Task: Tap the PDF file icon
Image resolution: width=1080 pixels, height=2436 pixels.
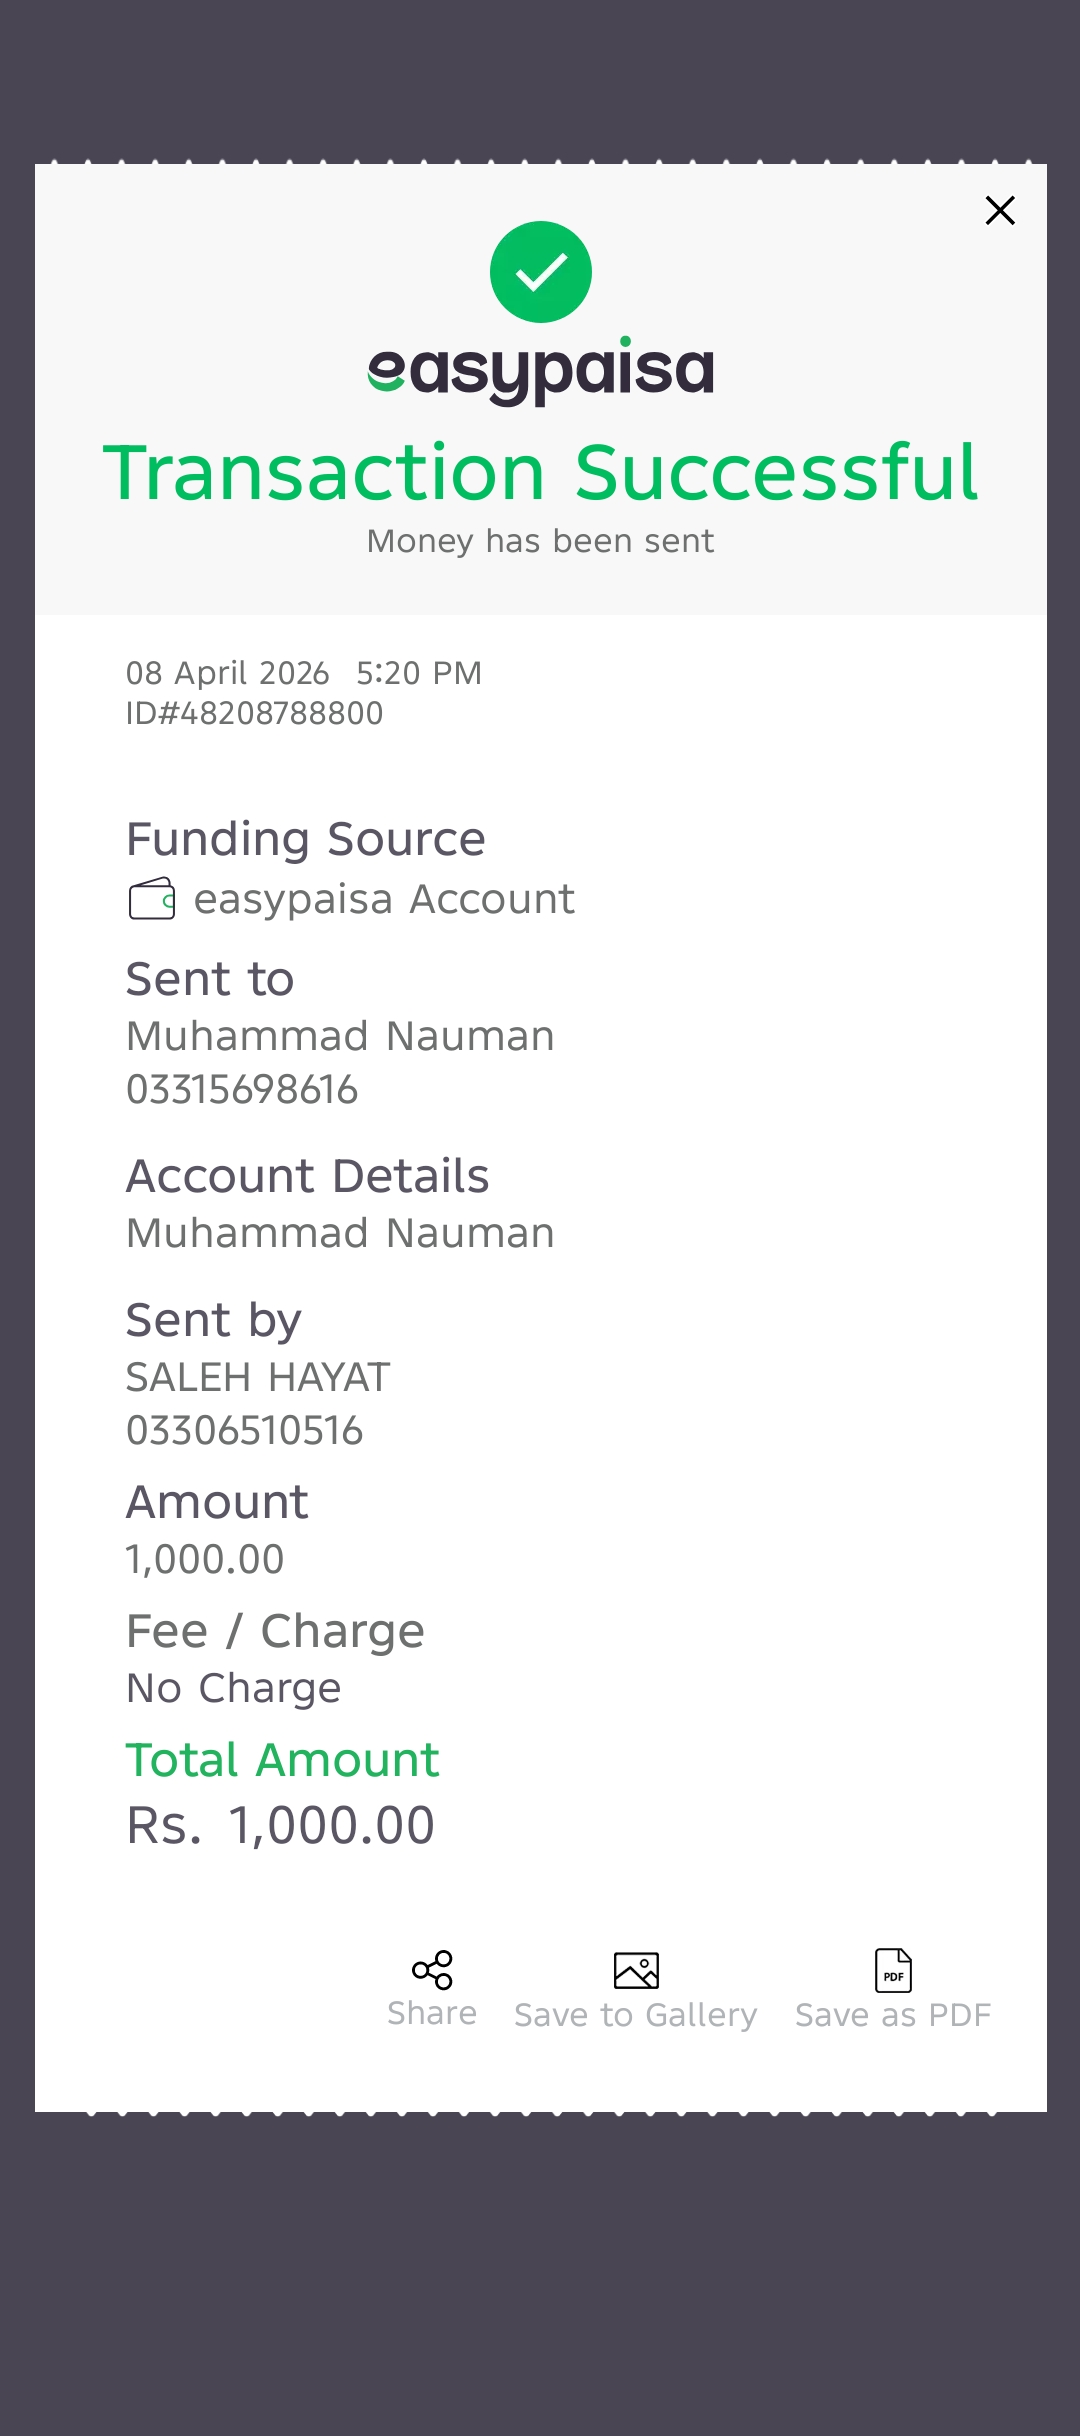Action: pos(893,1971)
